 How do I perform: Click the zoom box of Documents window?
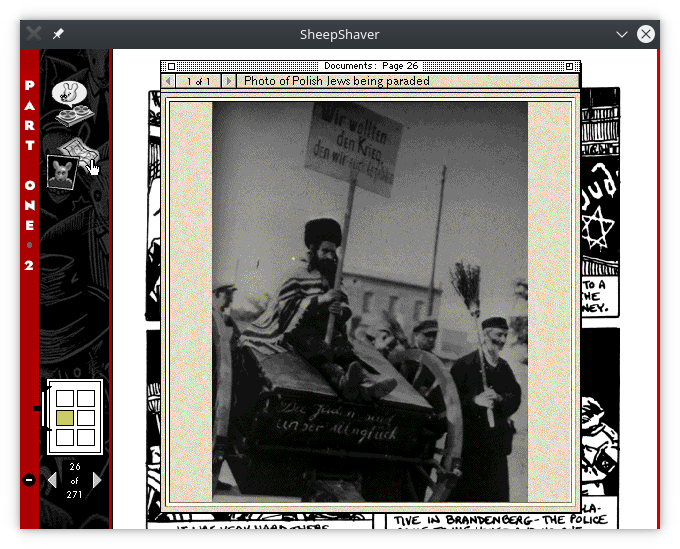[x=570, y=67]
